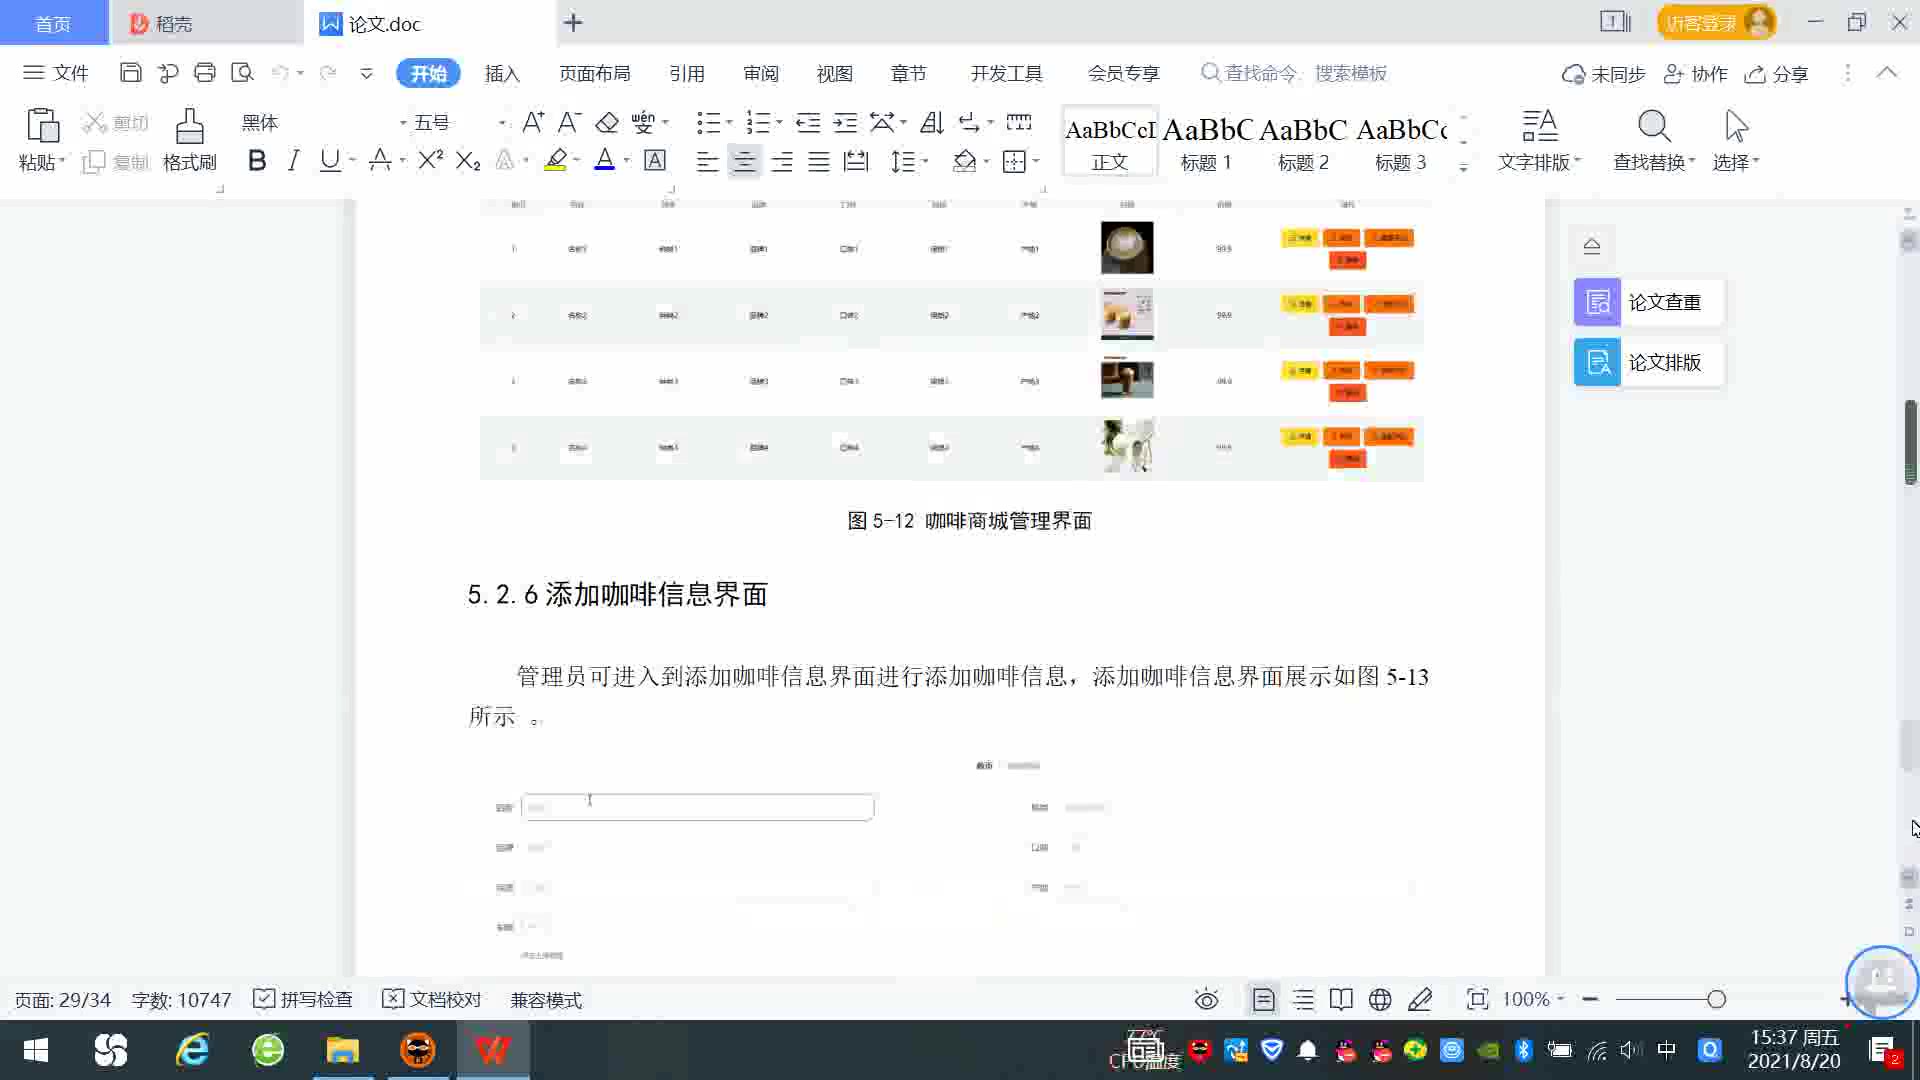Click the 分享 share button

point(1777,74)
